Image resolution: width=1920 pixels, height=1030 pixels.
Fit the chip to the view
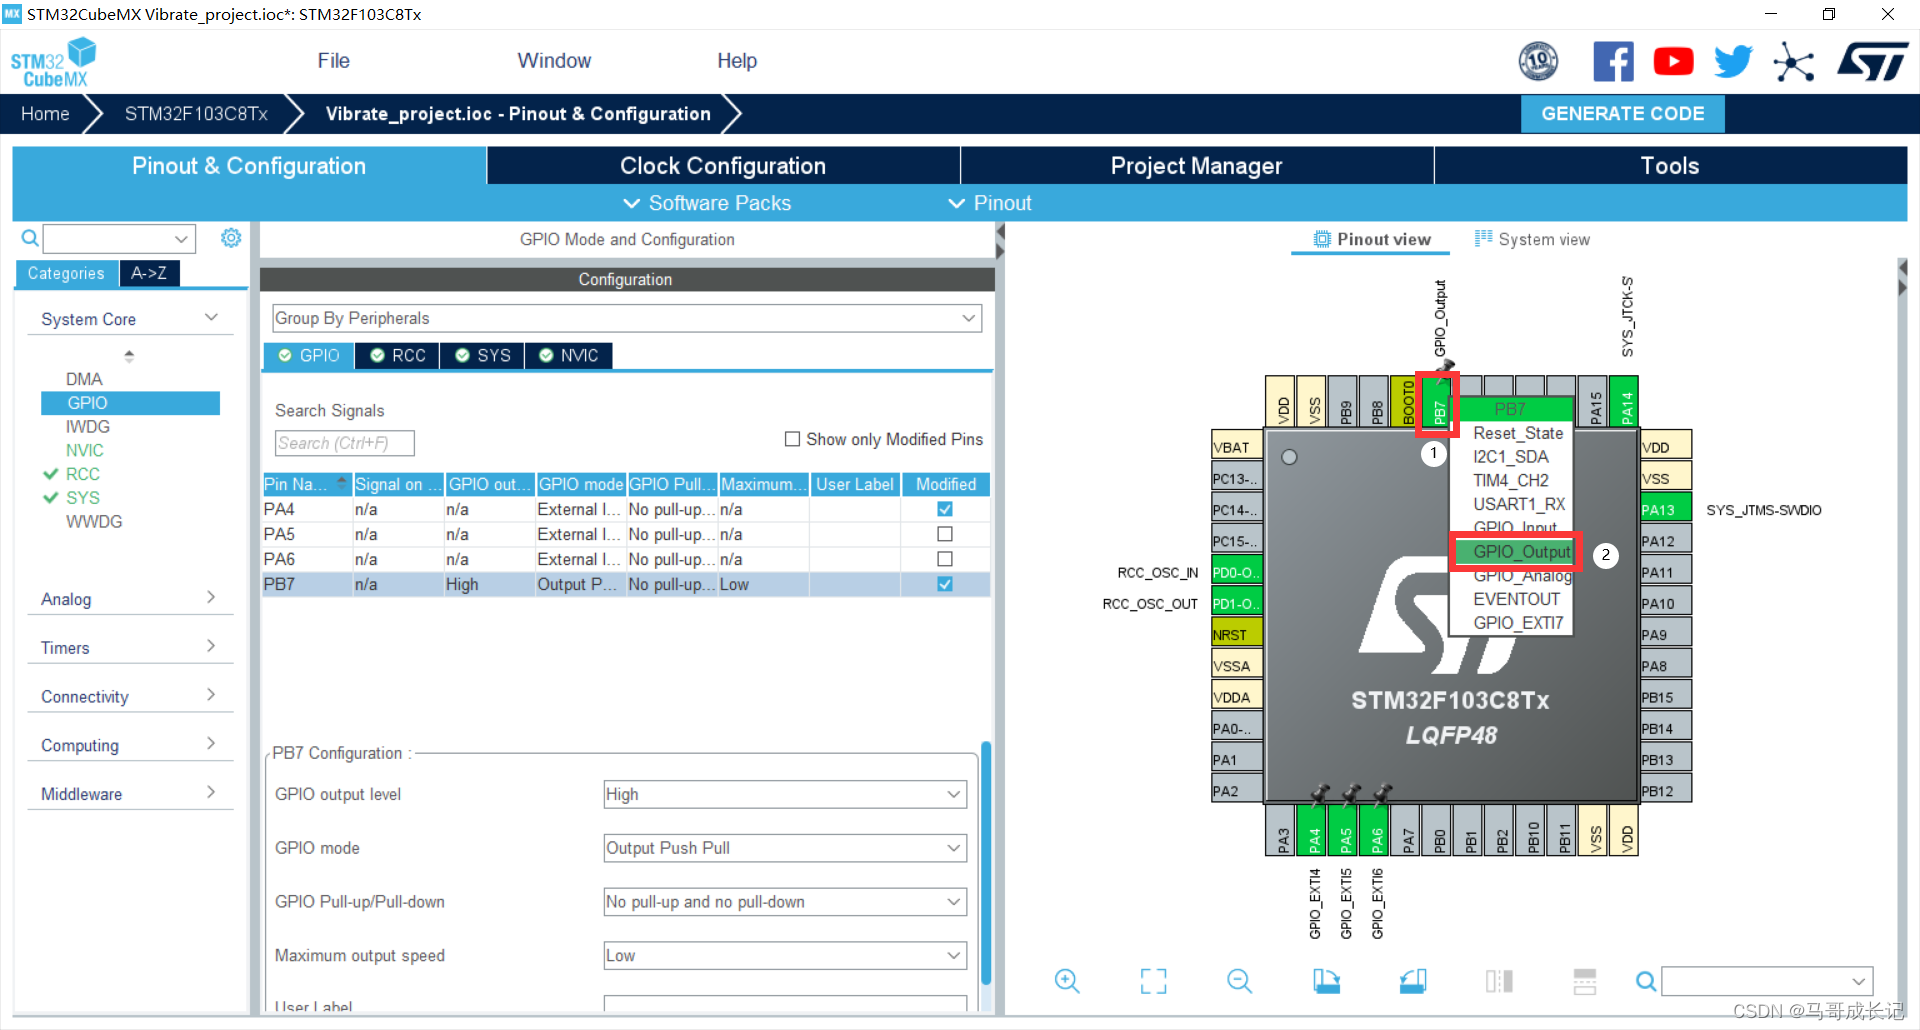(1153, 981)
